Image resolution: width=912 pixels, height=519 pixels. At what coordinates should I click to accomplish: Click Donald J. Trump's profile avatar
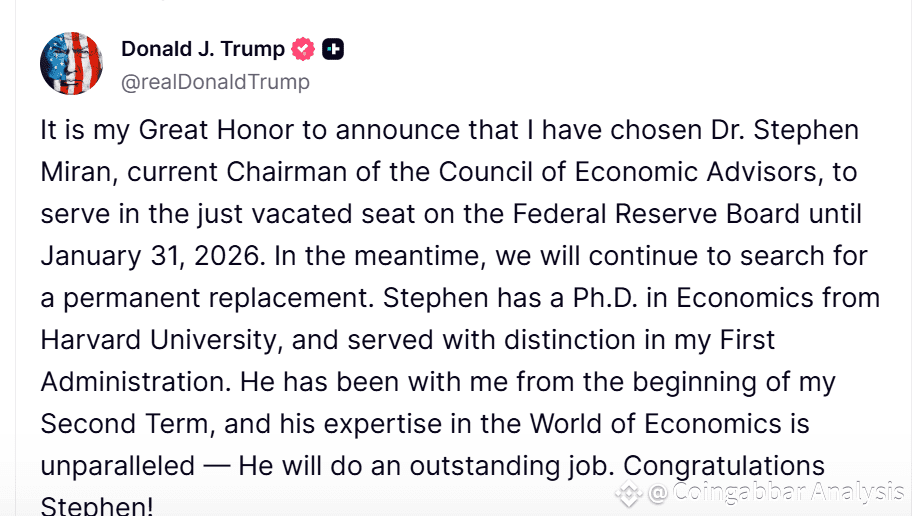(71, 63)
